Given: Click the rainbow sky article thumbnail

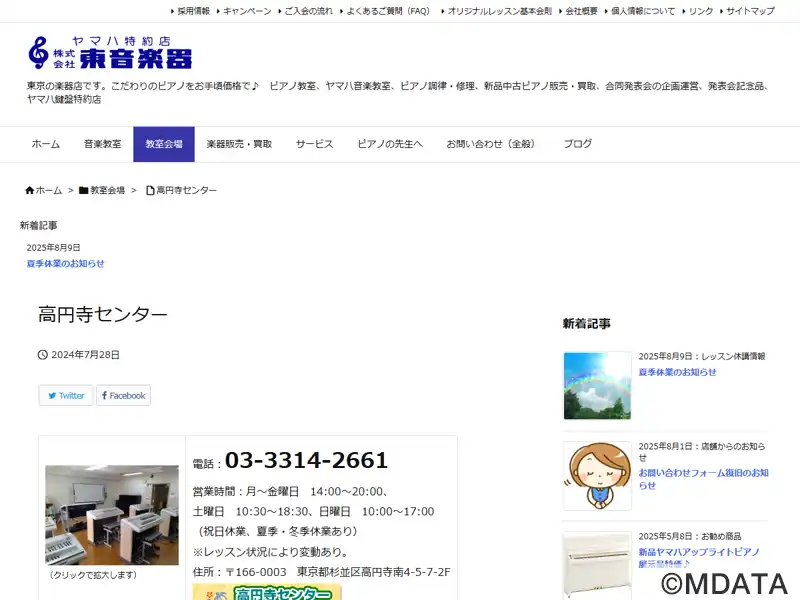Looking at the screenshot, I should (x=597, y=386).
